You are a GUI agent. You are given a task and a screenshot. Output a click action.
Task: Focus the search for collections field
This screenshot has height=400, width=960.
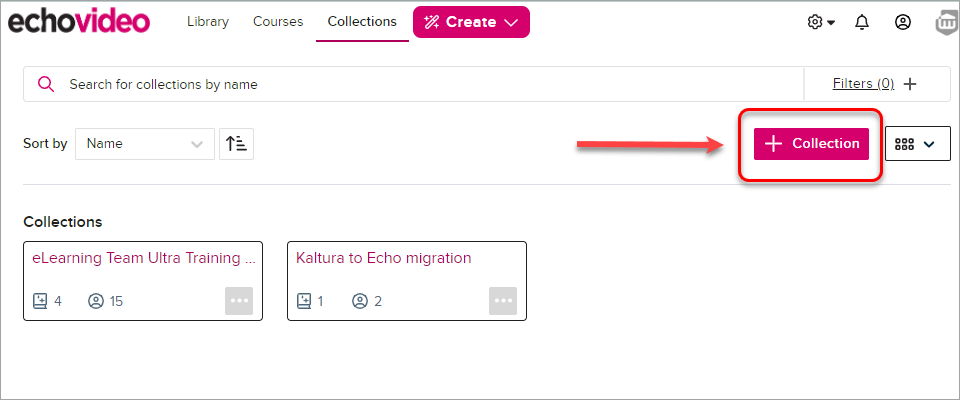coord(414,84)
